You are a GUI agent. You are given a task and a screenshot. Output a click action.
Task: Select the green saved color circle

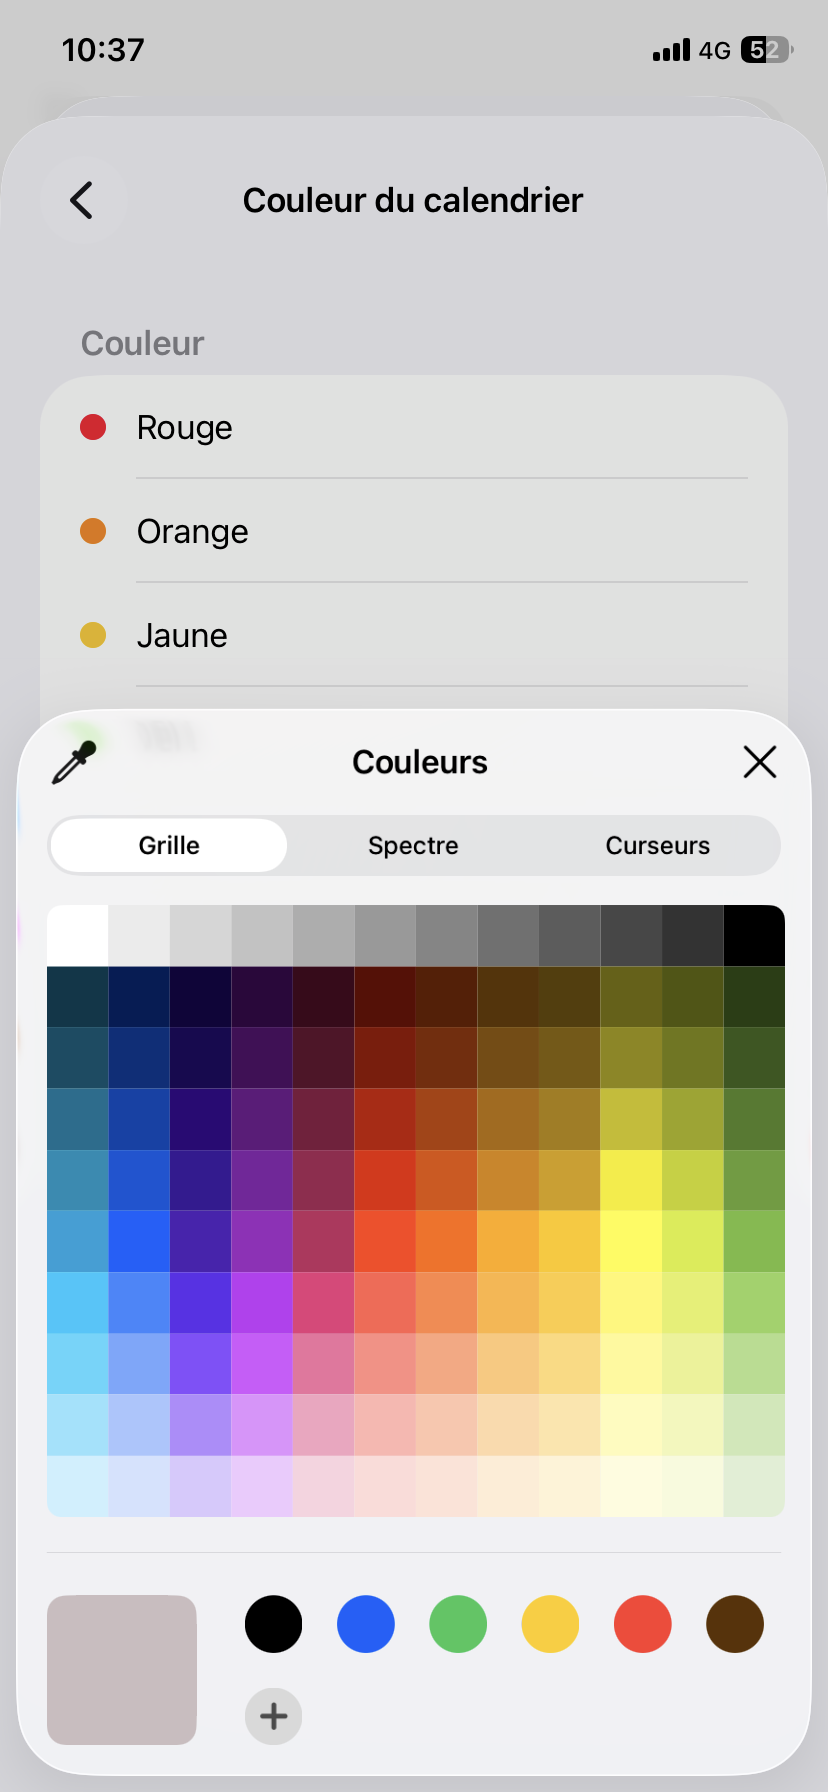[x=458, y=1624]
